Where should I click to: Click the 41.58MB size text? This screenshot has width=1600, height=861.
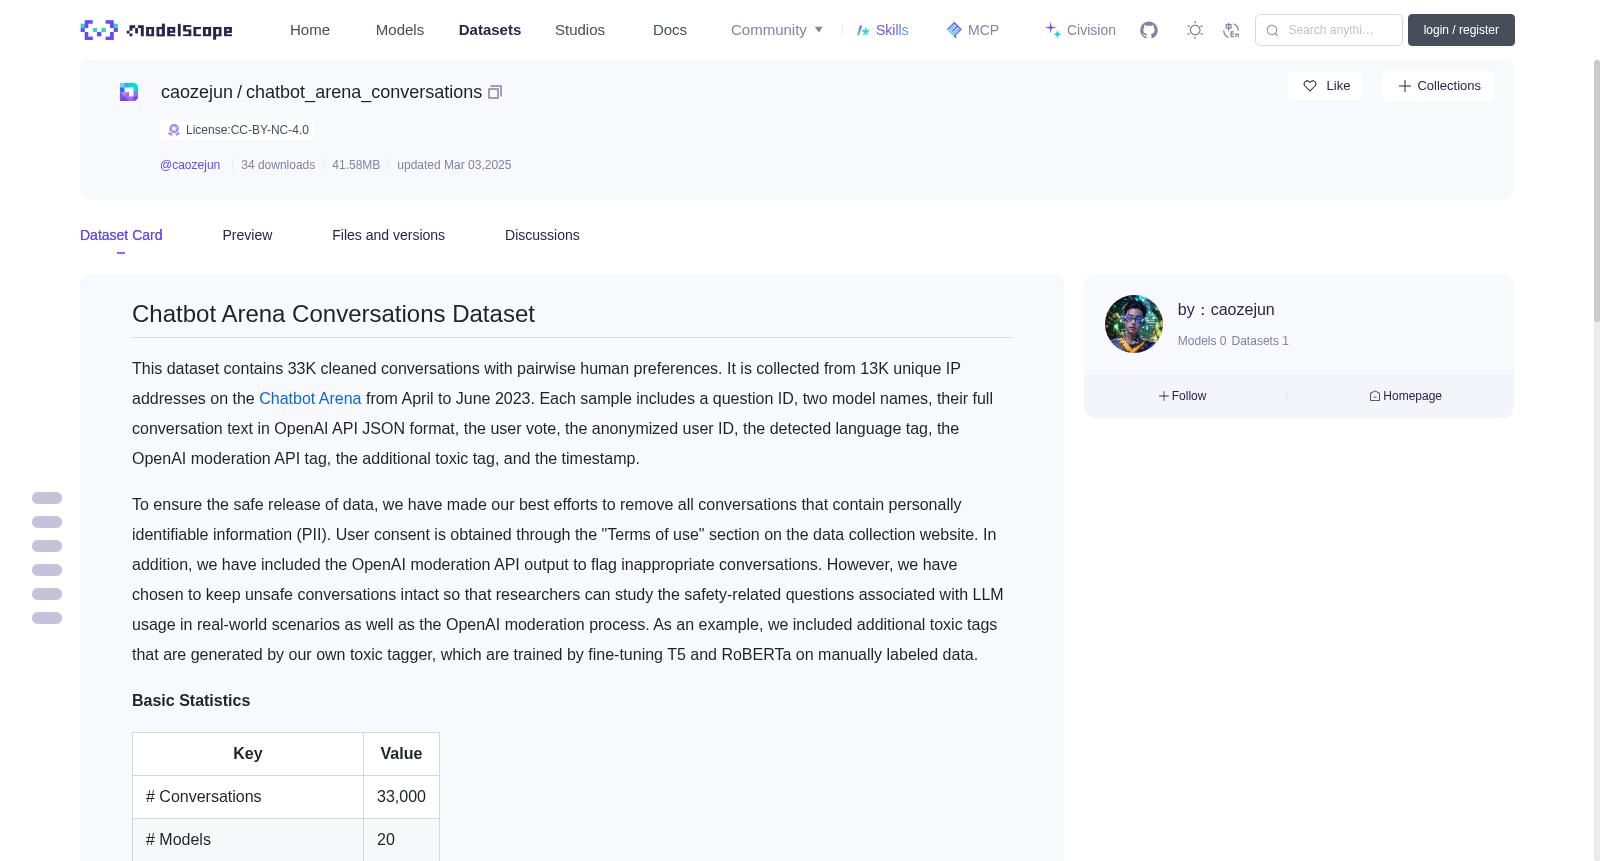point(356,165)
